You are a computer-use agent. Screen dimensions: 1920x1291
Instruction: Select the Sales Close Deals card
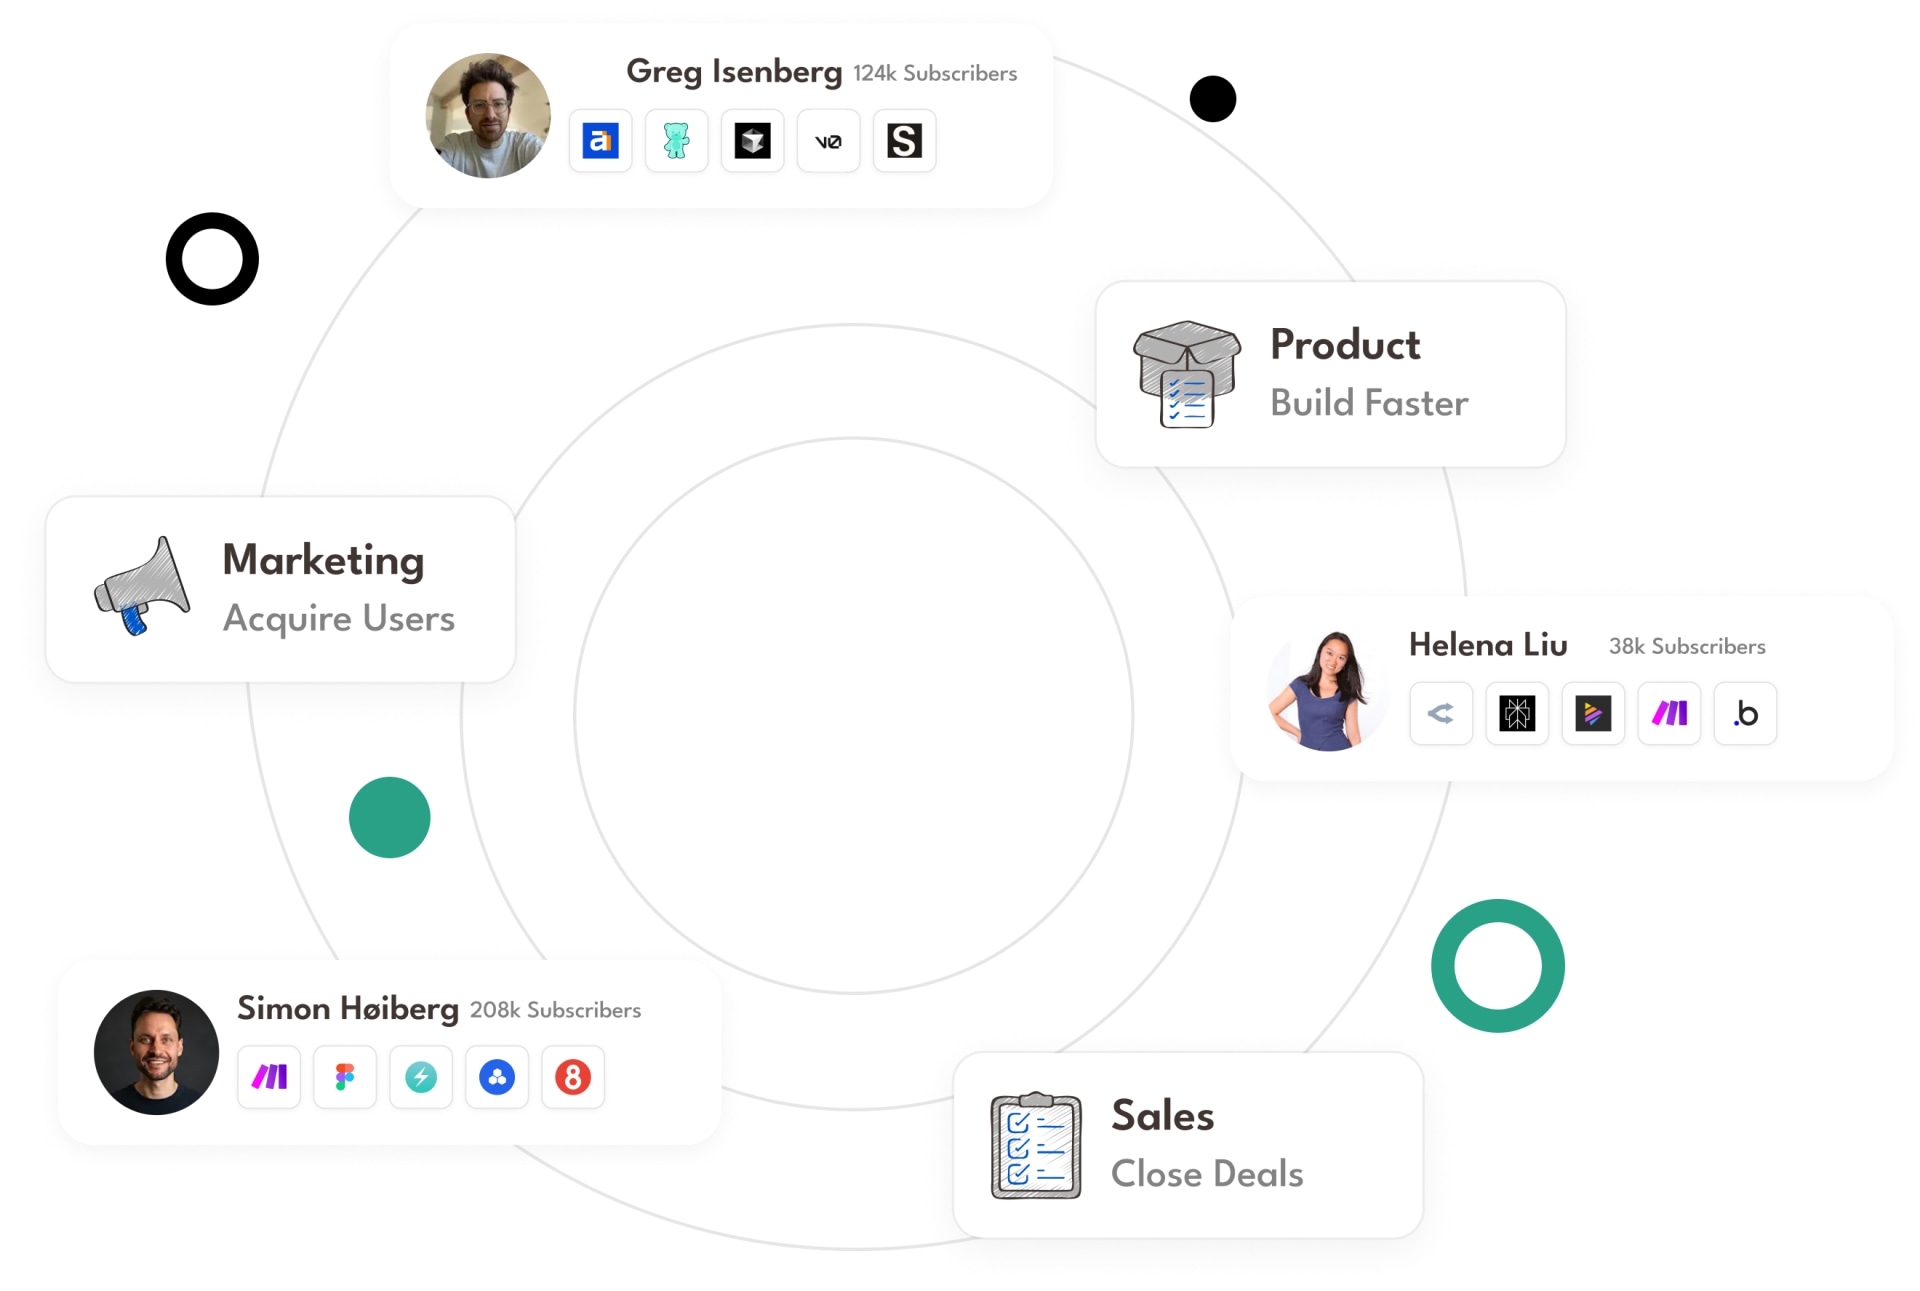click(x=1188, y=1145)
